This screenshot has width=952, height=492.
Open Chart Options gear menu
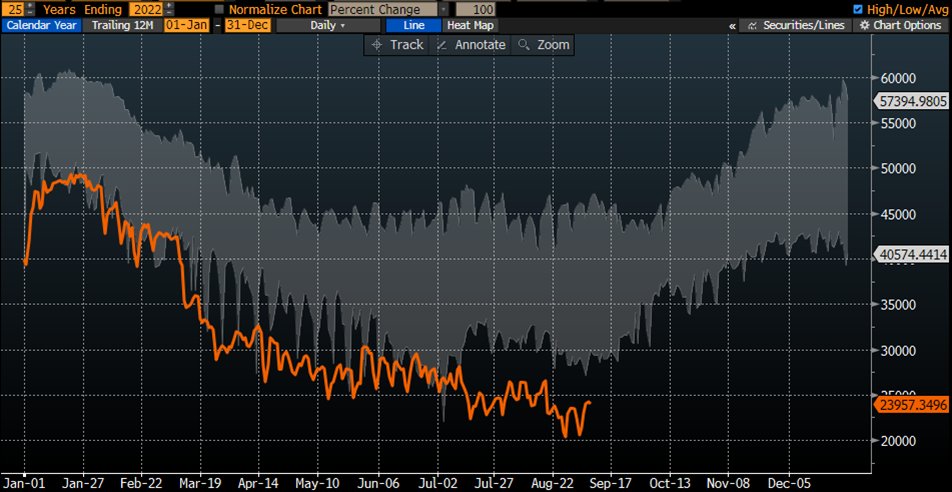pyautogui.click(x=900, y=25)
